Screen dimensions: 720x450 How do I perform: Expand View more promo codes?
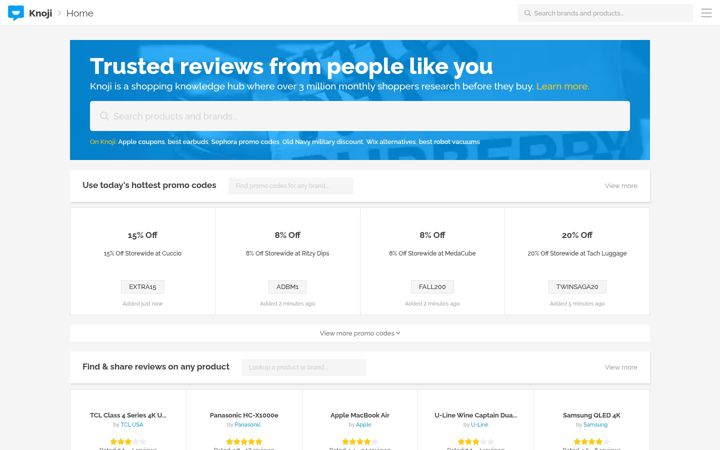[x=360, y=333]
